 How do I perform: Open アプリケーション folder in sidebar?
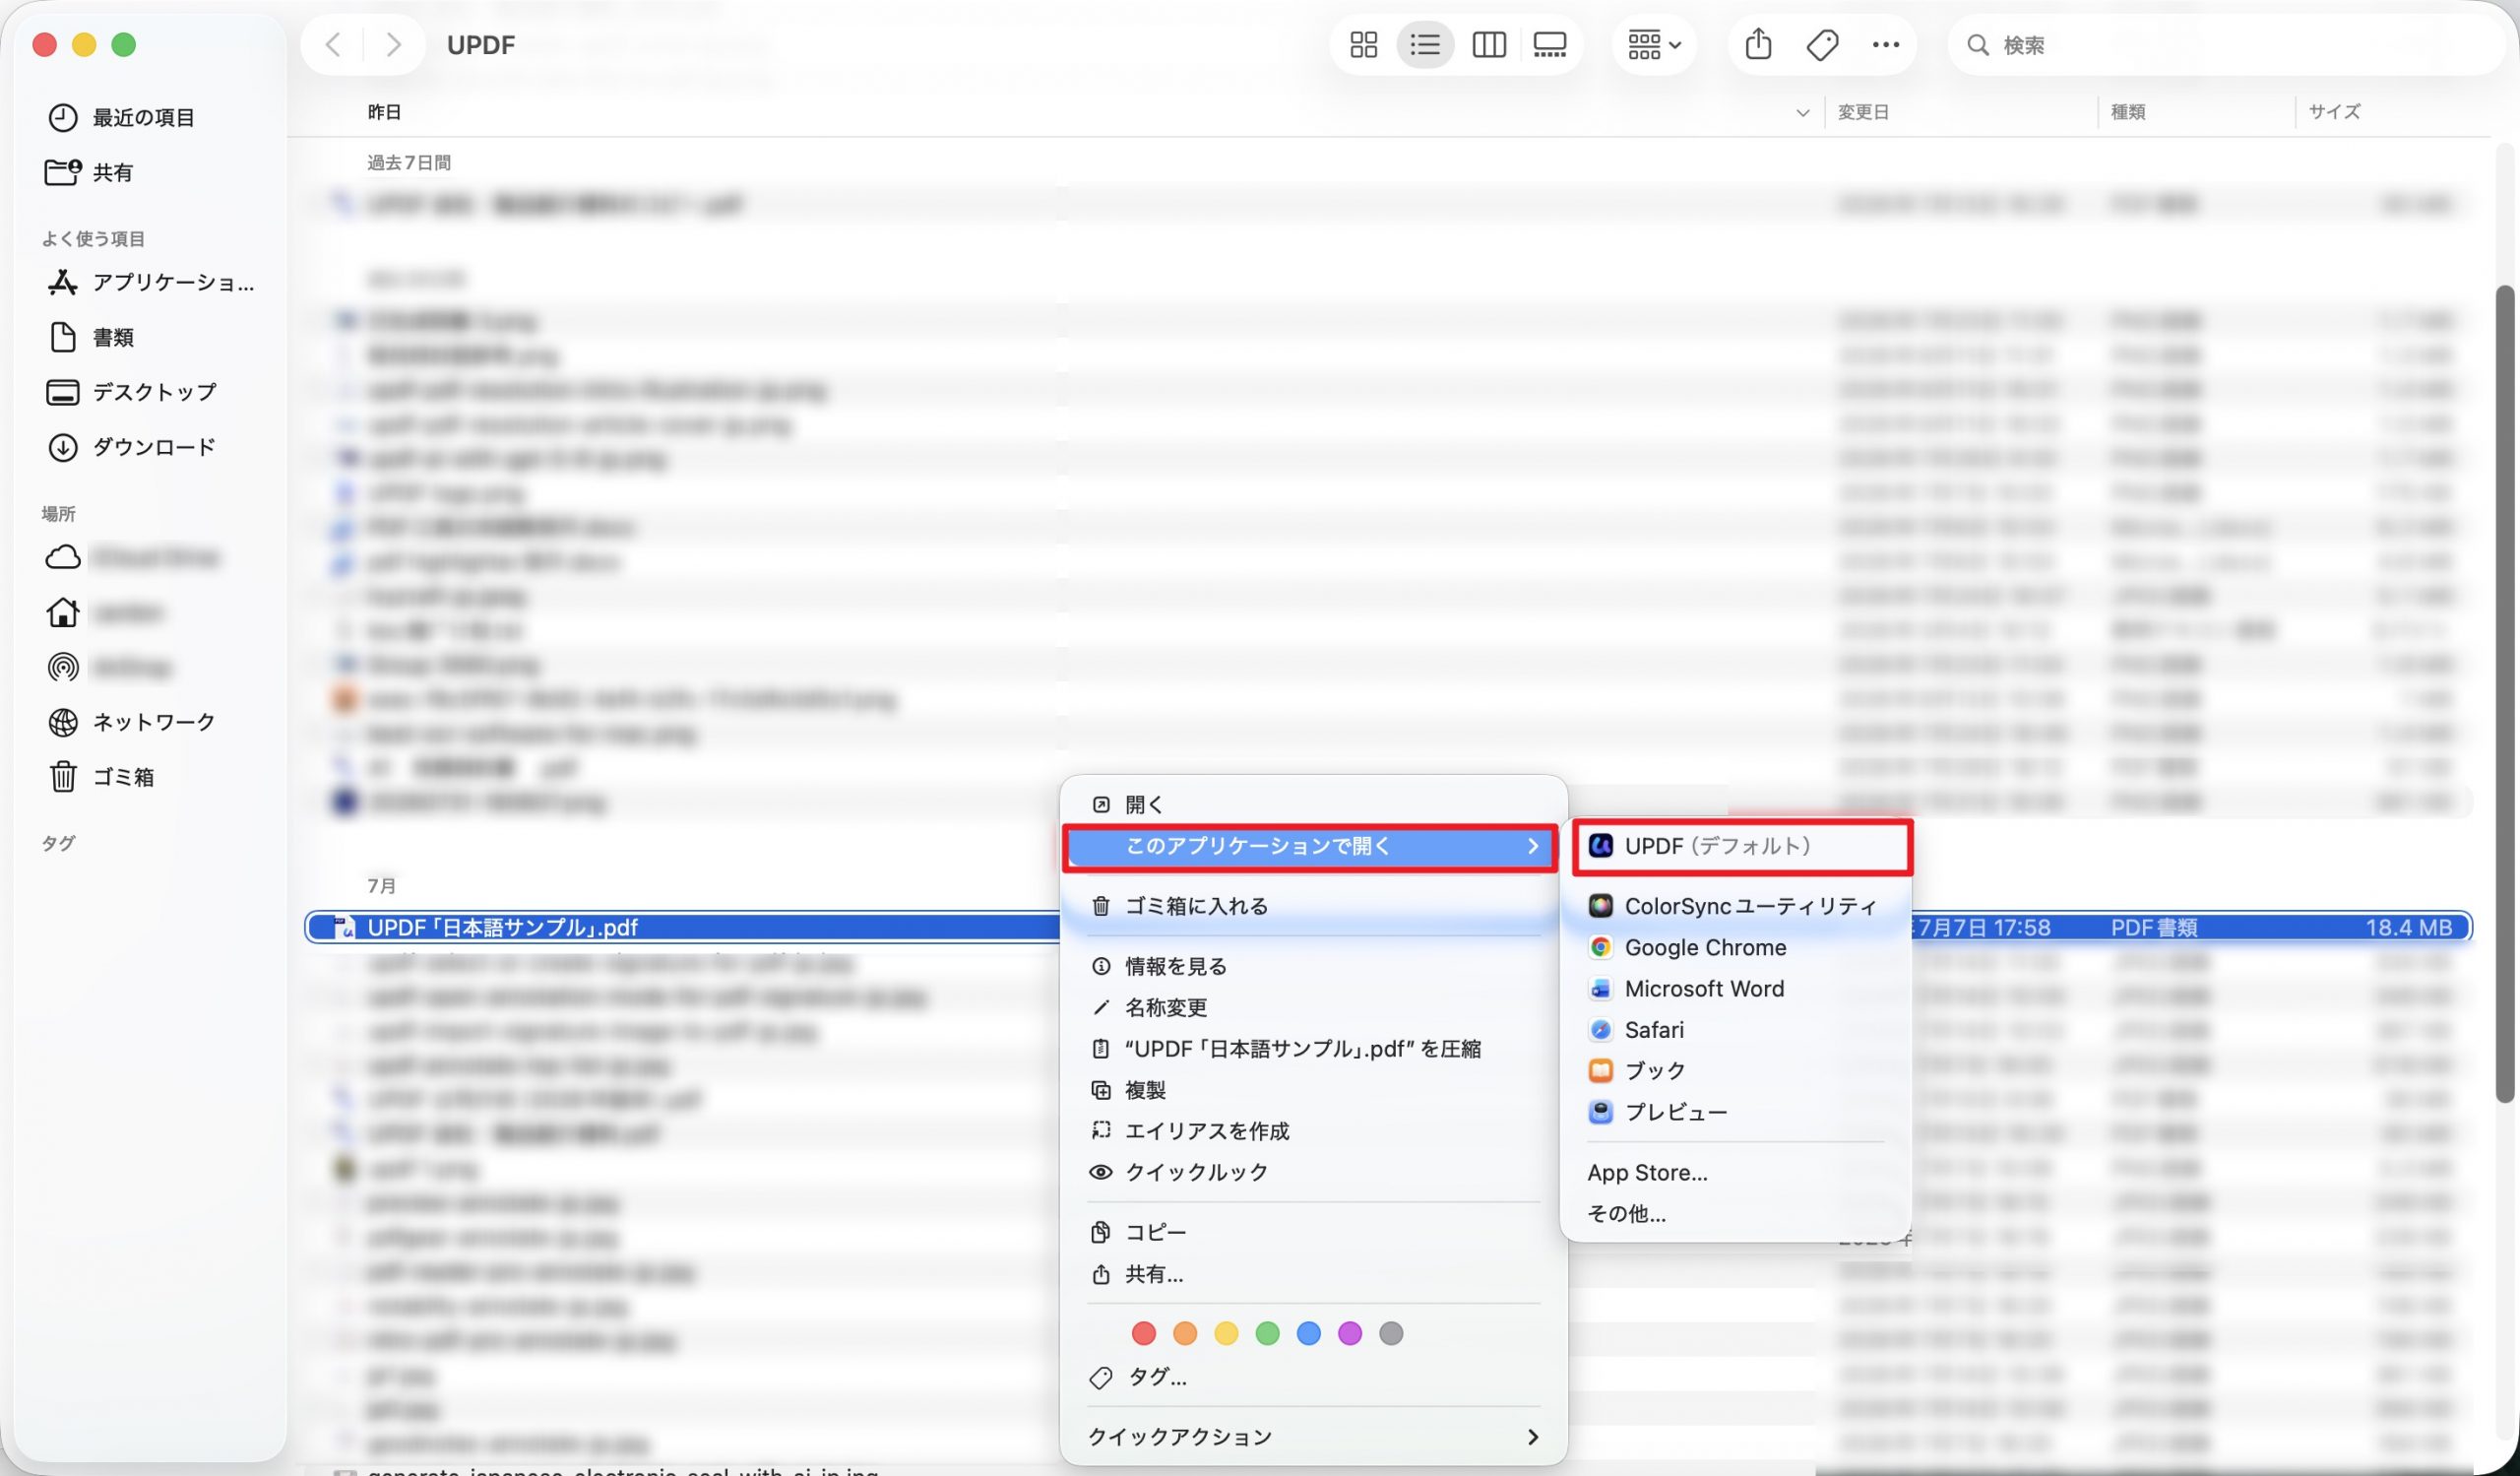[150, 283]
